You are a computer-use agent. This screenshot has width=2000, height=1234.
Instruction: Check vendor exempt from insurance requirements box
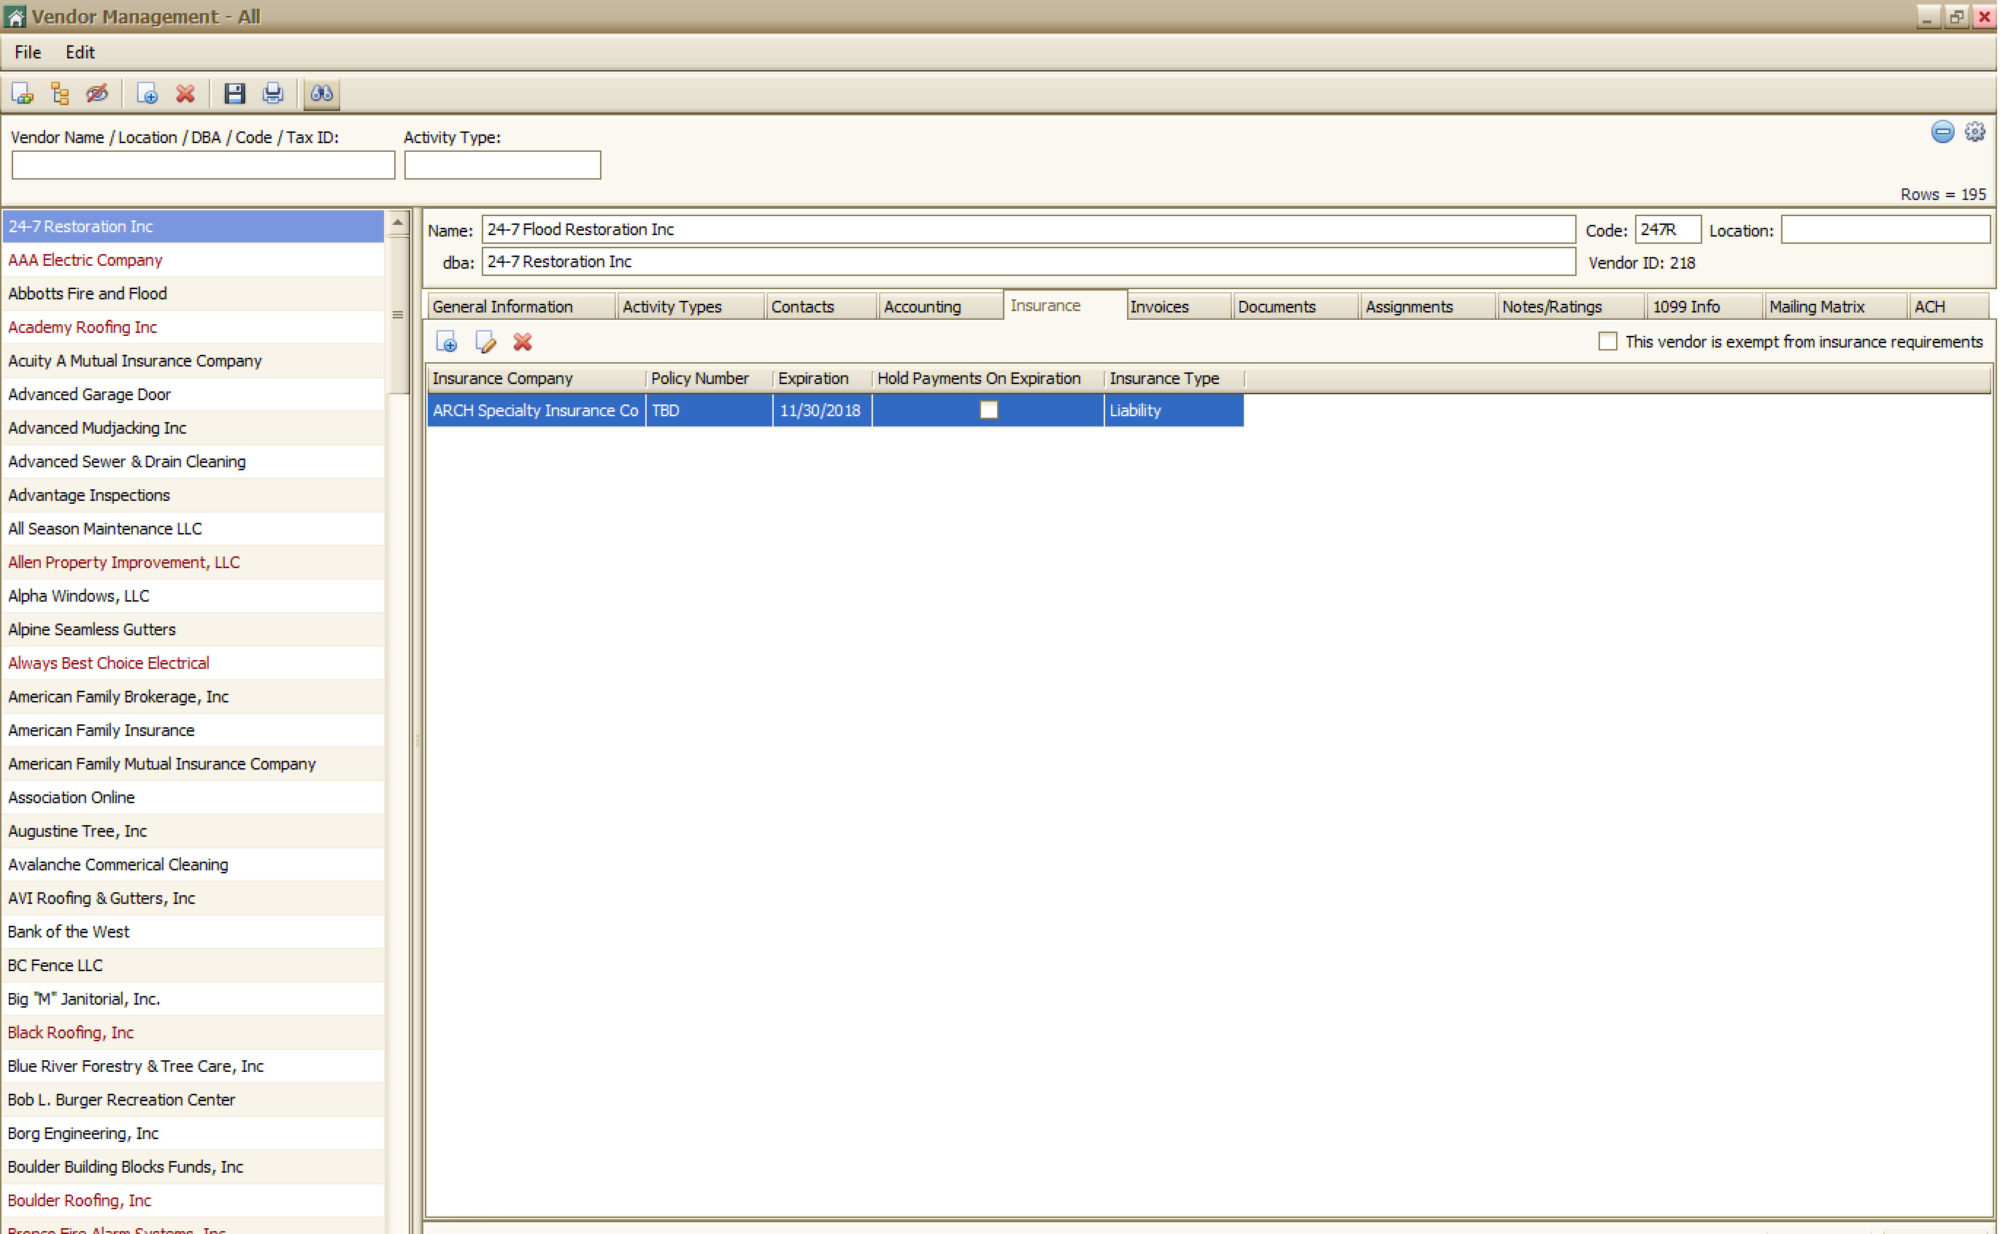(1607, 342)
